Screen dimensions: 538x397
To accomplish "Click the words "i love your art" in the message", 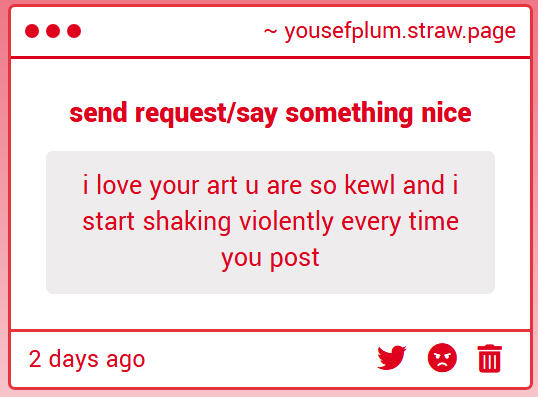I will tap(160, 185).
